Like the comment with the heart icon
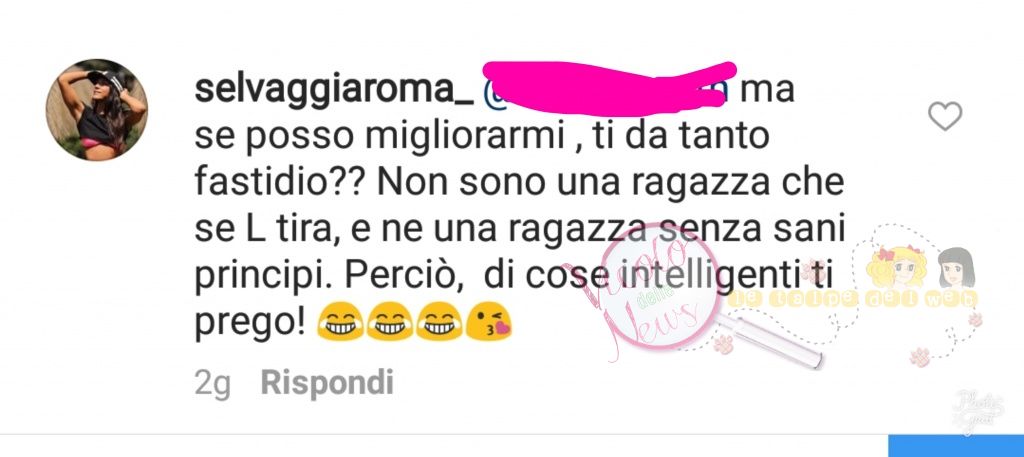This screenshot has width=1024, height=457. tap(945, 117)
